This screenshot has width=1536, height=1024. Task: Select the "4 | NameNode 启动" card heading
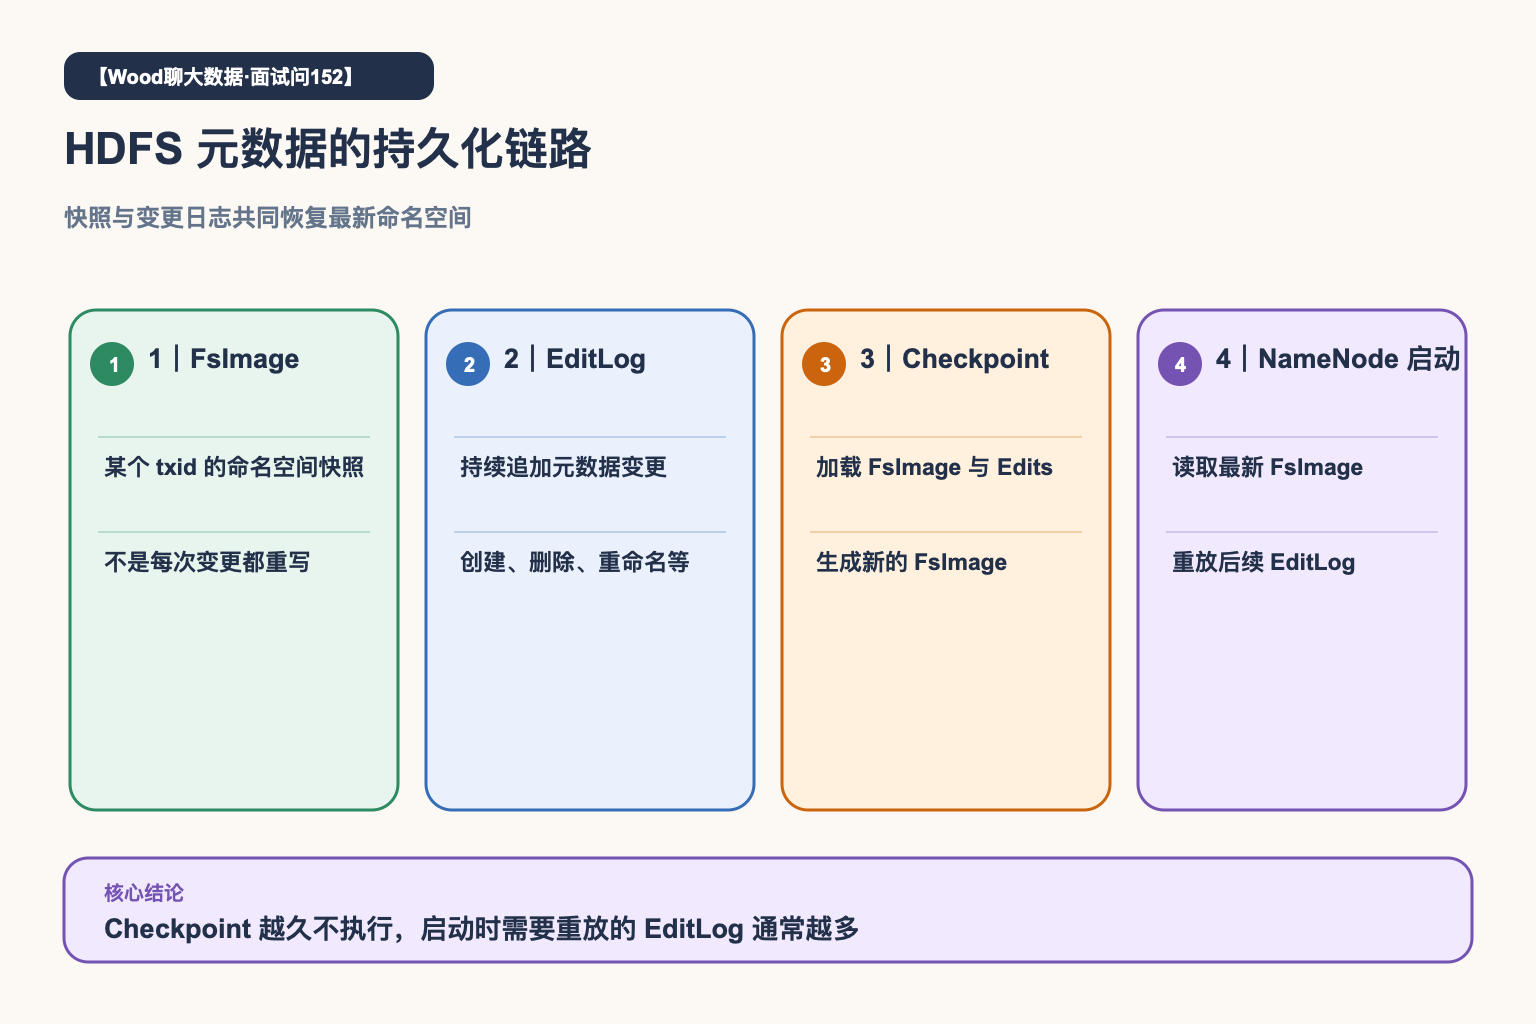tap(1338, 359)
